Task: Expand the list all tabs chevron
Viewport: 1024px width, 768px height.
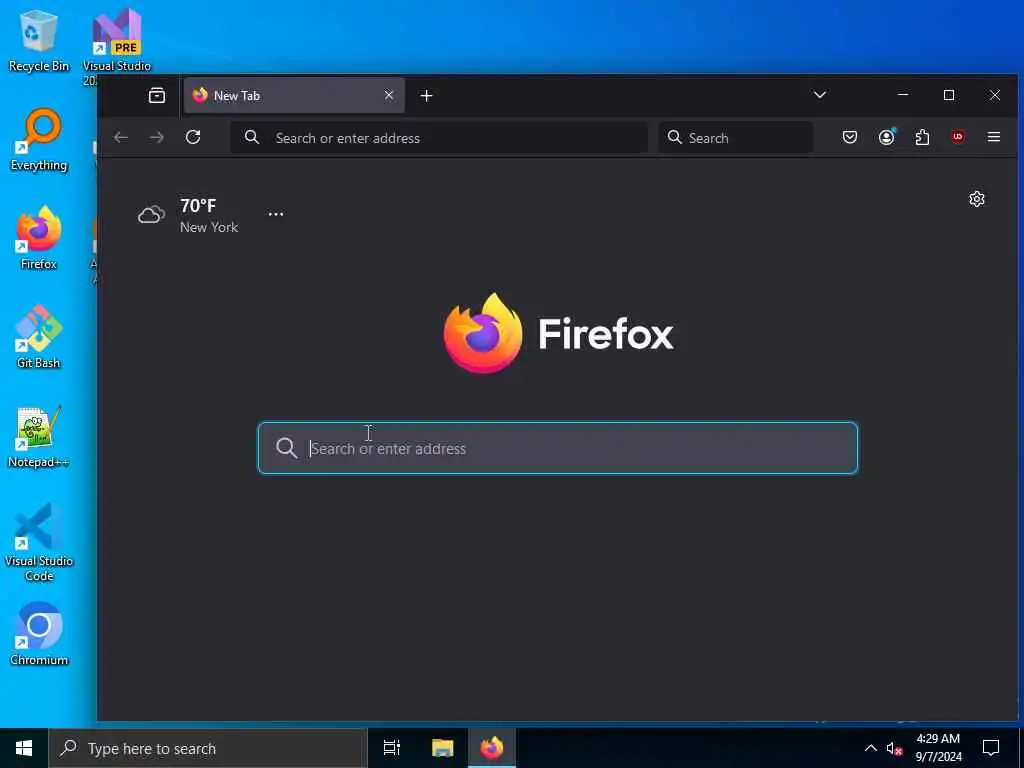Action: point(820,95)
